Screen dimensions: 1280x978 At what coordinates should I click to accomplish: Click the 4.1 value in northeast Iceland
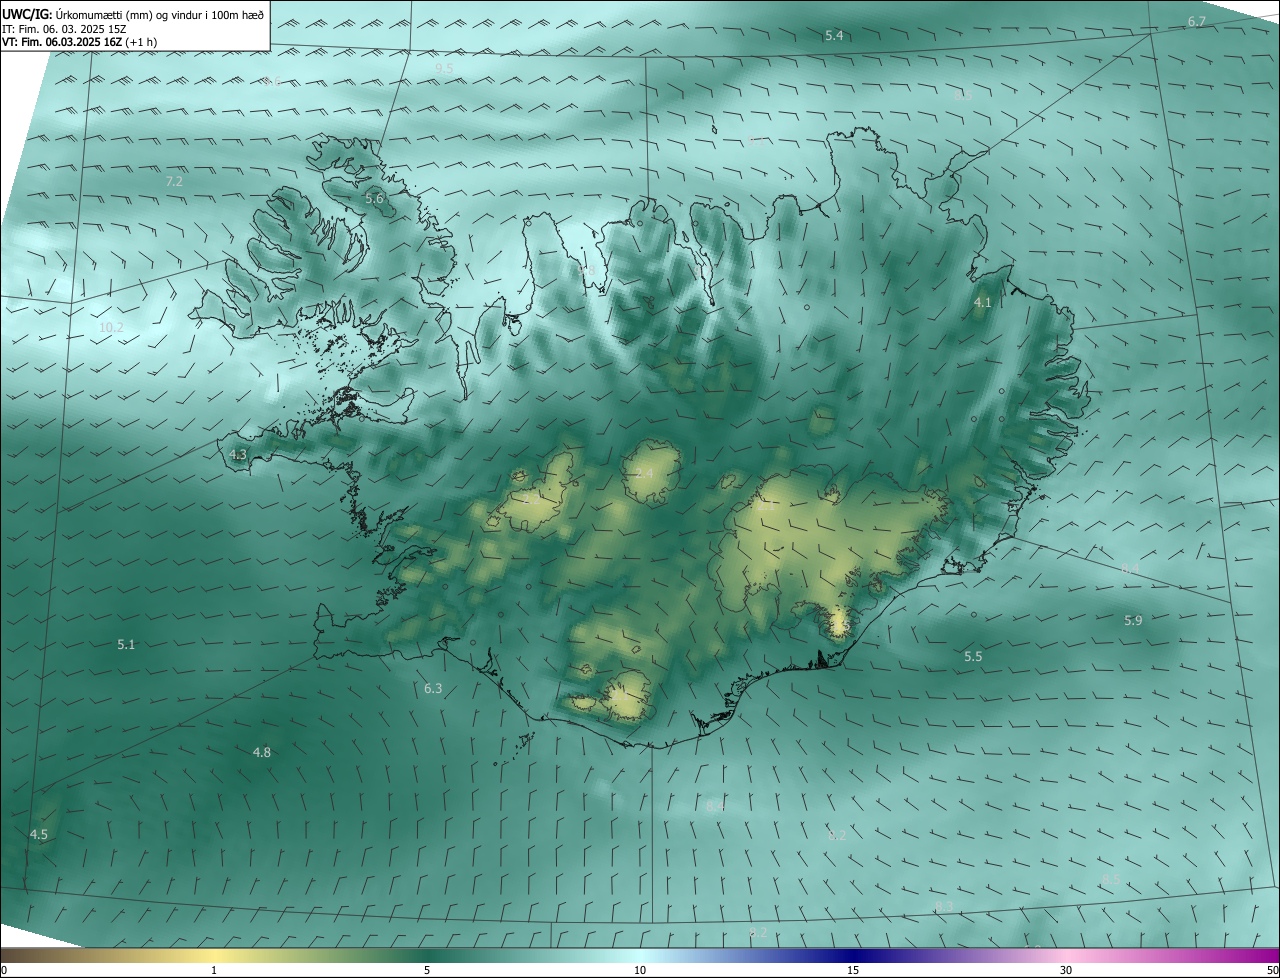[x=982, y=302]
